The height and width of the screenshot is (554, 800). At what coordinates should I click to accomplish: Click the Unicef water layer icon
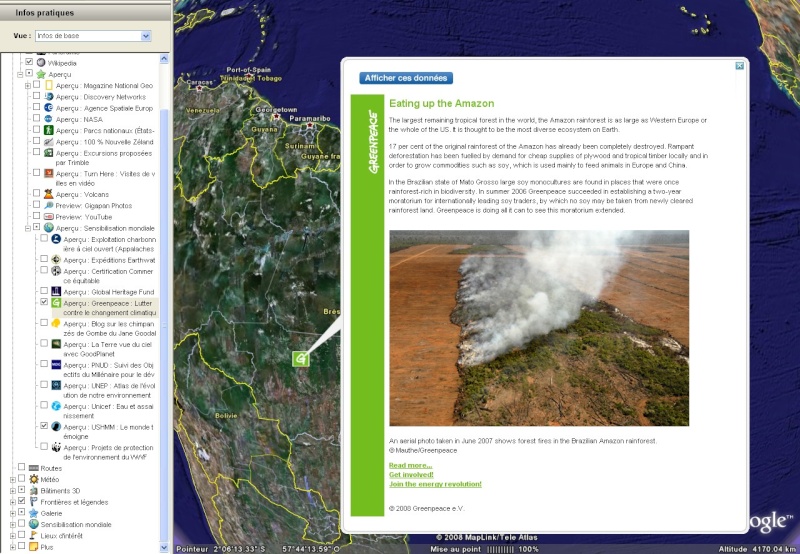(56, 406)
